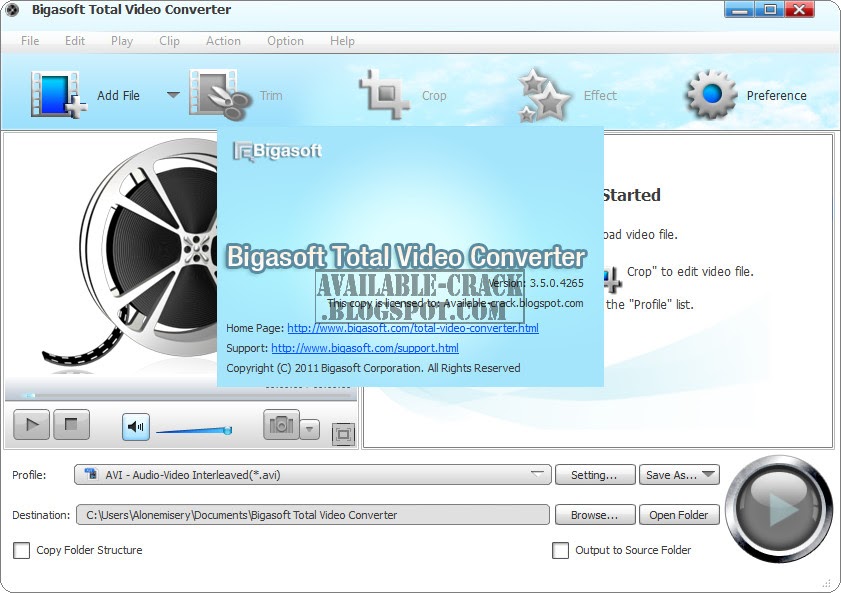Open the Clip menu
This screenshot has width=841, height=593.
pos(169,41)
